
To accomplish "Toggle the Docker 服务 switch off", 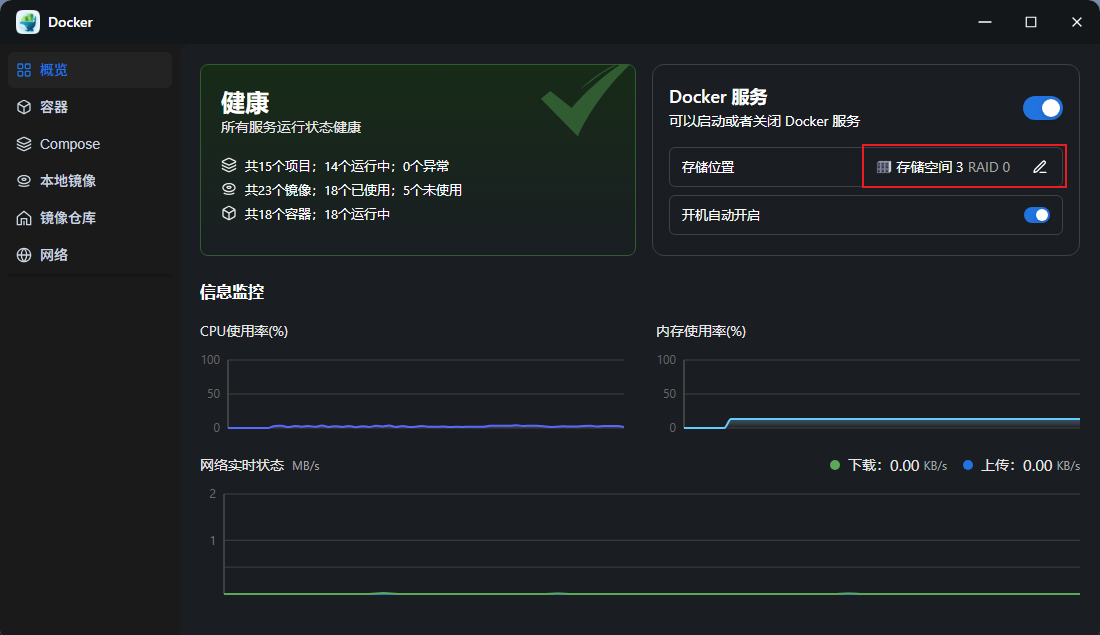I will 1042,108.
